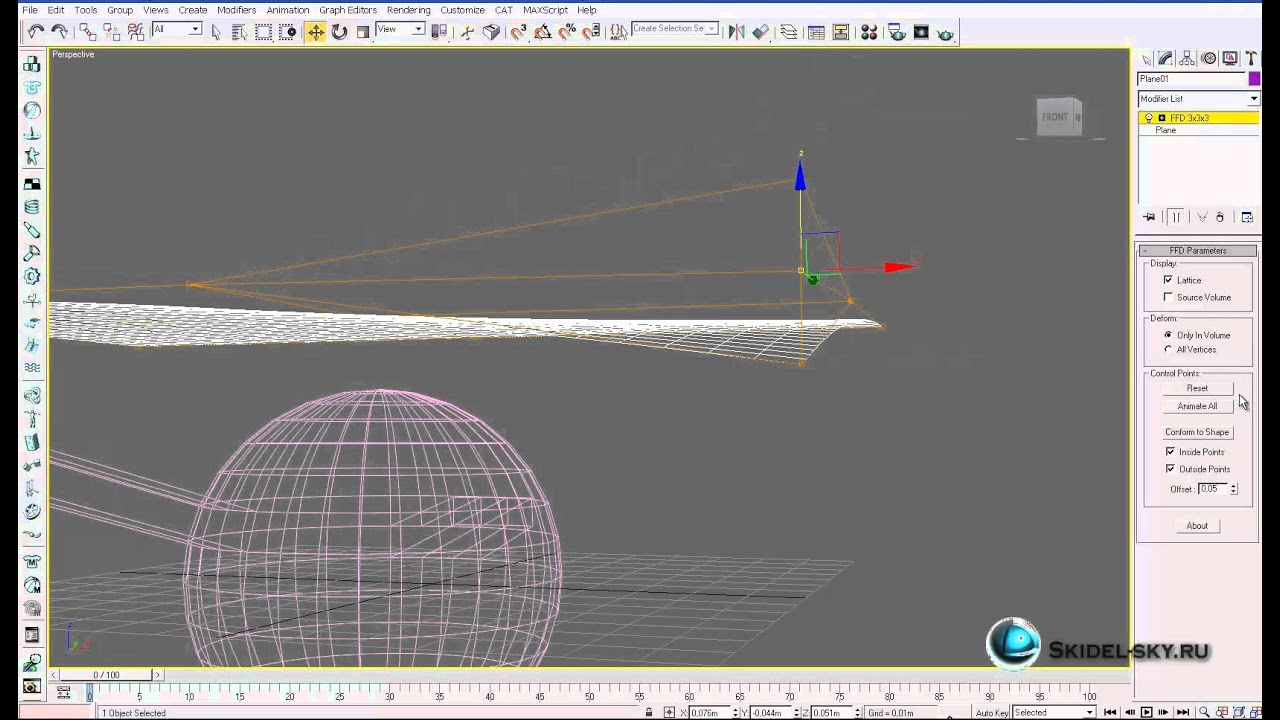The height and width of the screenshot is (720, 1280).
Task: Switch to the Display command panel
Action: coord(1230,58)
